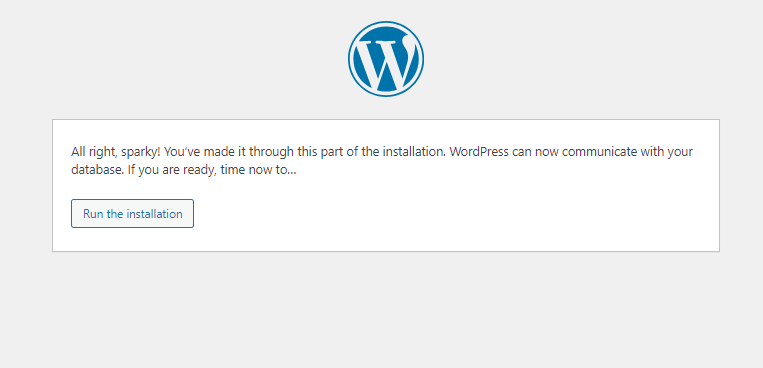Click the Run the installation button
The width and height of the screenshot is (763, 368).
[x=132, y=213]
